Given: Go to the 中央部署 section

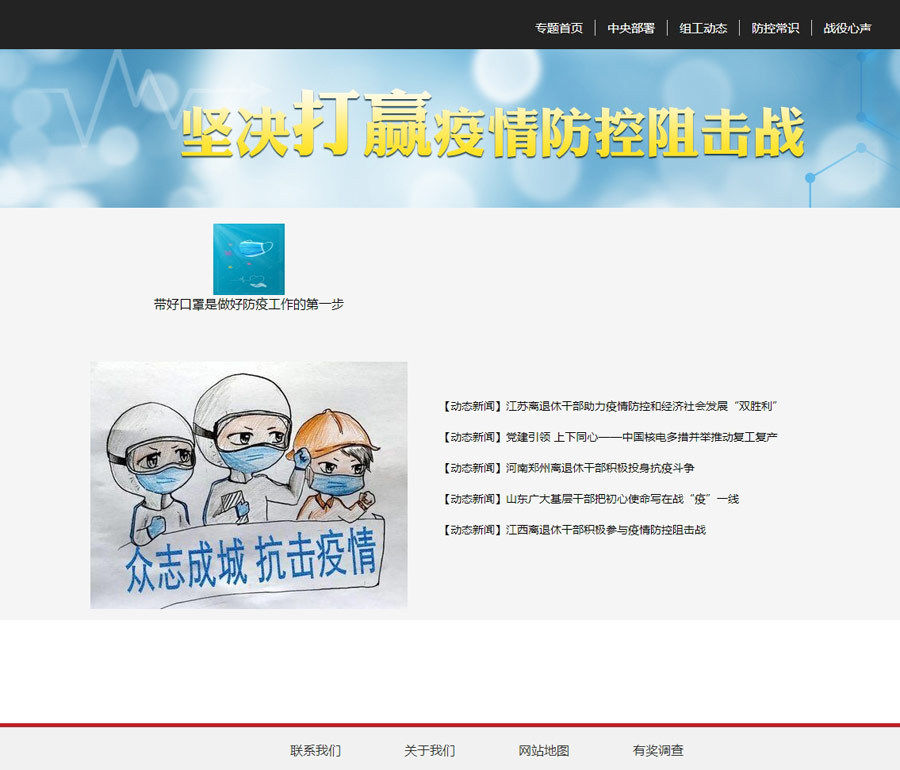Looking at the screenshot, I should point(631,28).
